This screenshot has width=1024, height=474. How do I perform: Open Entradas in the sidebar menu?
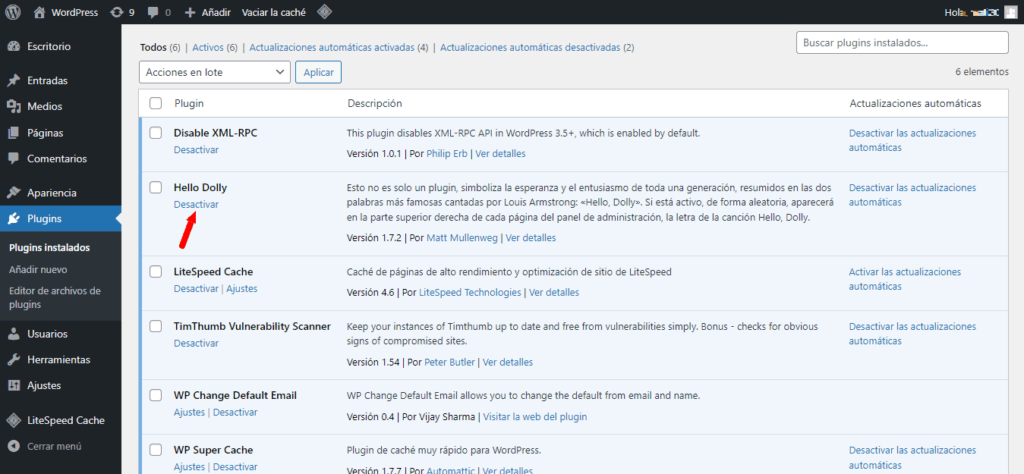coord(48,81)
